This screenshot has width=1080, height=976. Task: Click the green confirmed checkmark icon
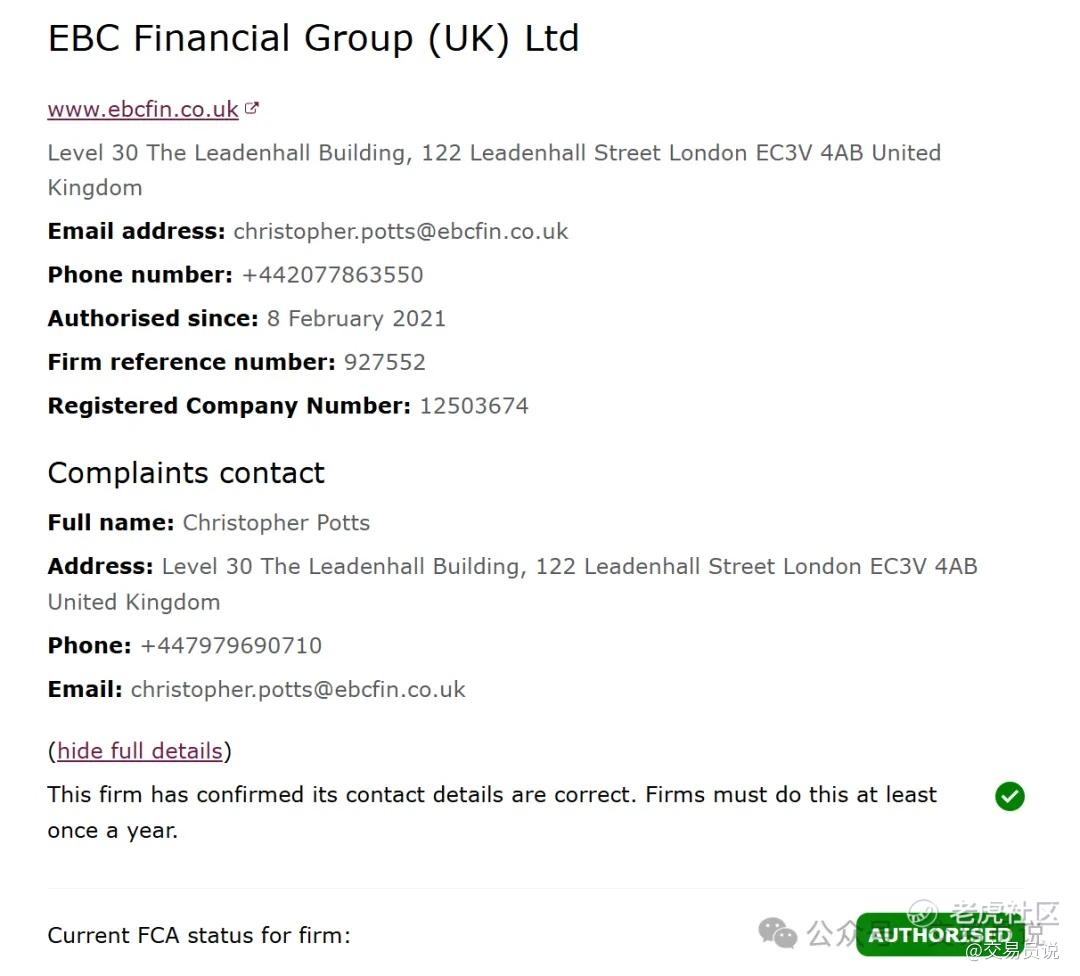1010,797
